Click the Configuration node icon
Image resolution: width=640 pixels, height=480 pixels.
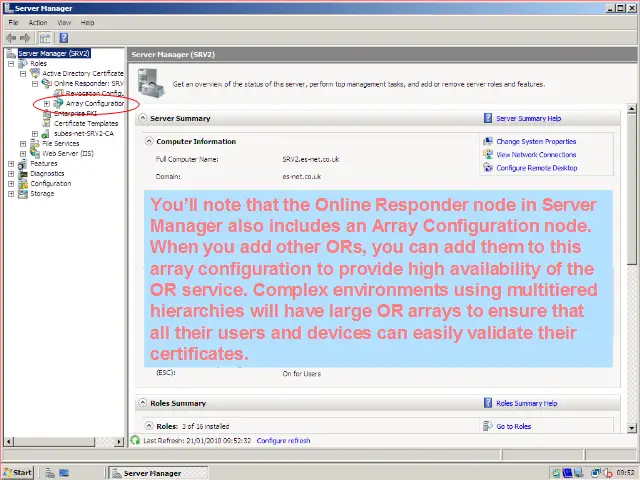(x=23, y=184)
